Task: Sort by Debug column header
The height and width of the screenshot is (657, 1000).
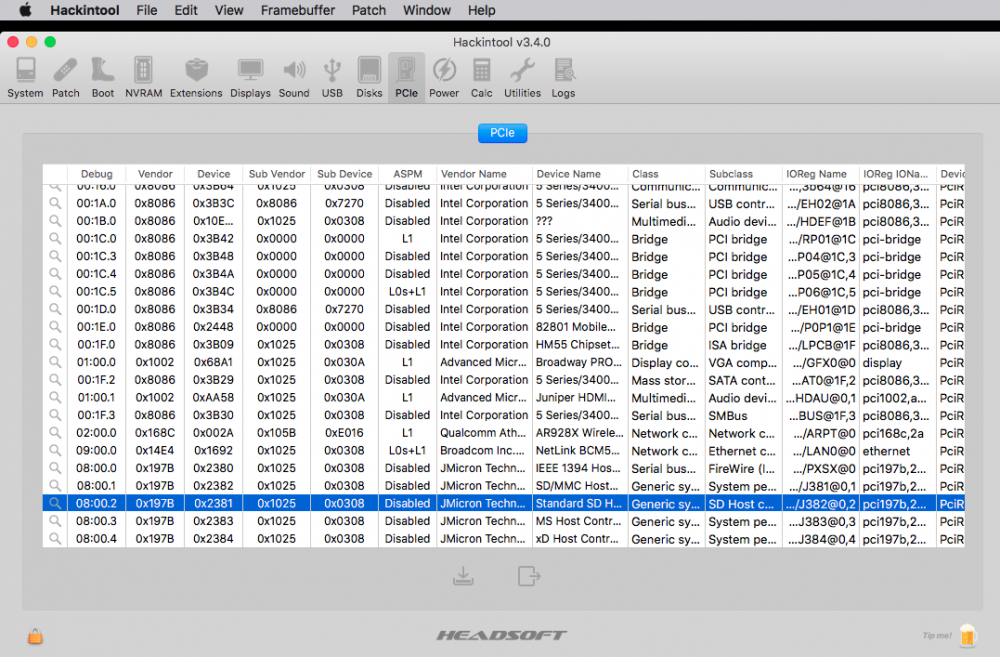Action: pos(96,173)
